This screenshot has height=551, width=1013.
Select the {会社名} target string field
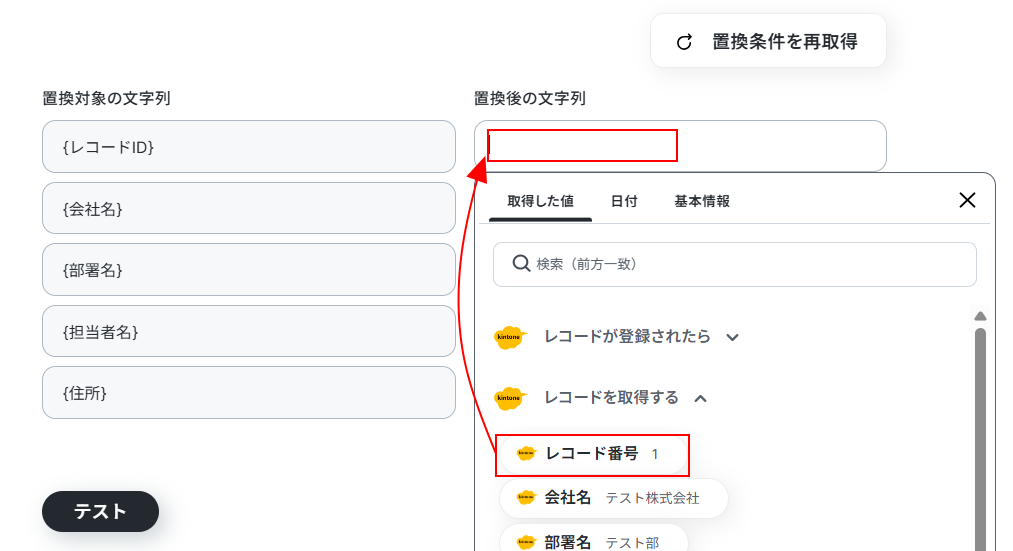pos(249,208)
